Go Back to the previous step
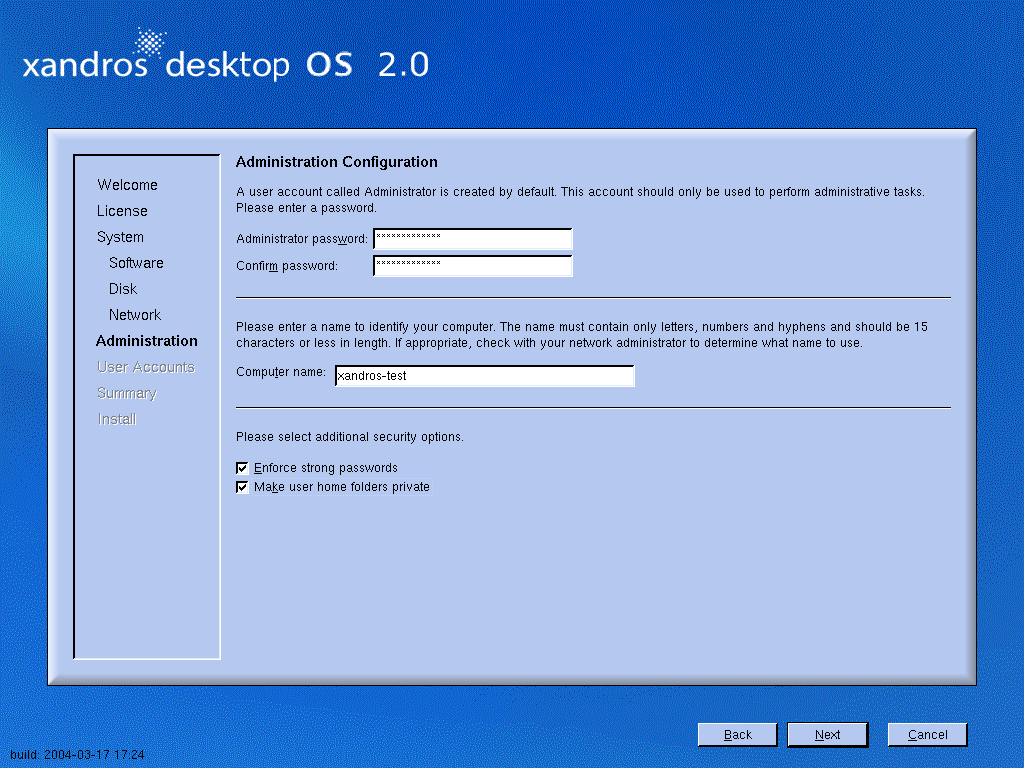The width and height of the screenshot is (1024, 768). click(x=737, y=735)
